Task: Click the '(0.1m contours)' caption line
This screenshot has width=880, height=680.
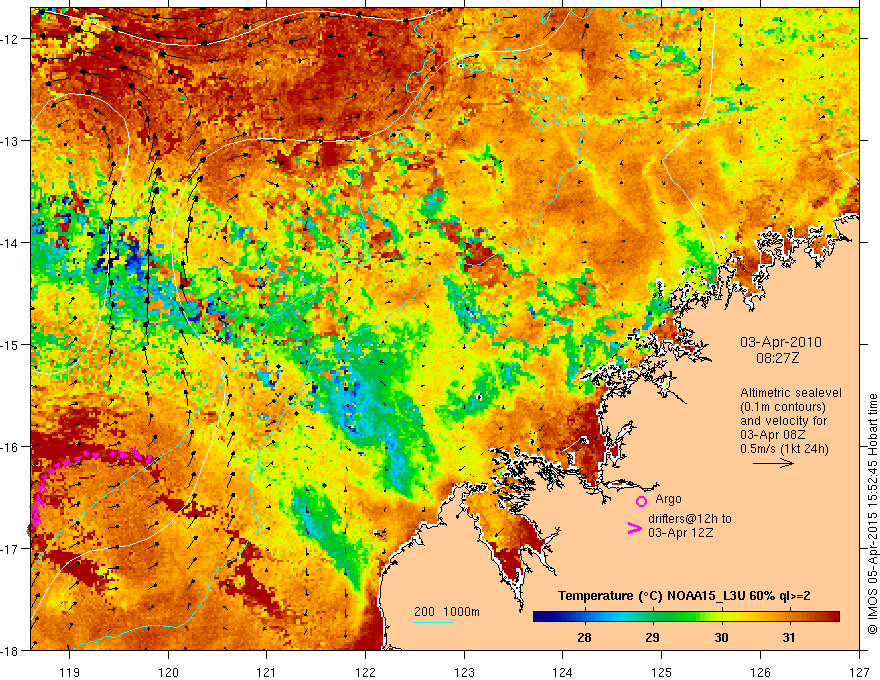Action: (783, 407)
